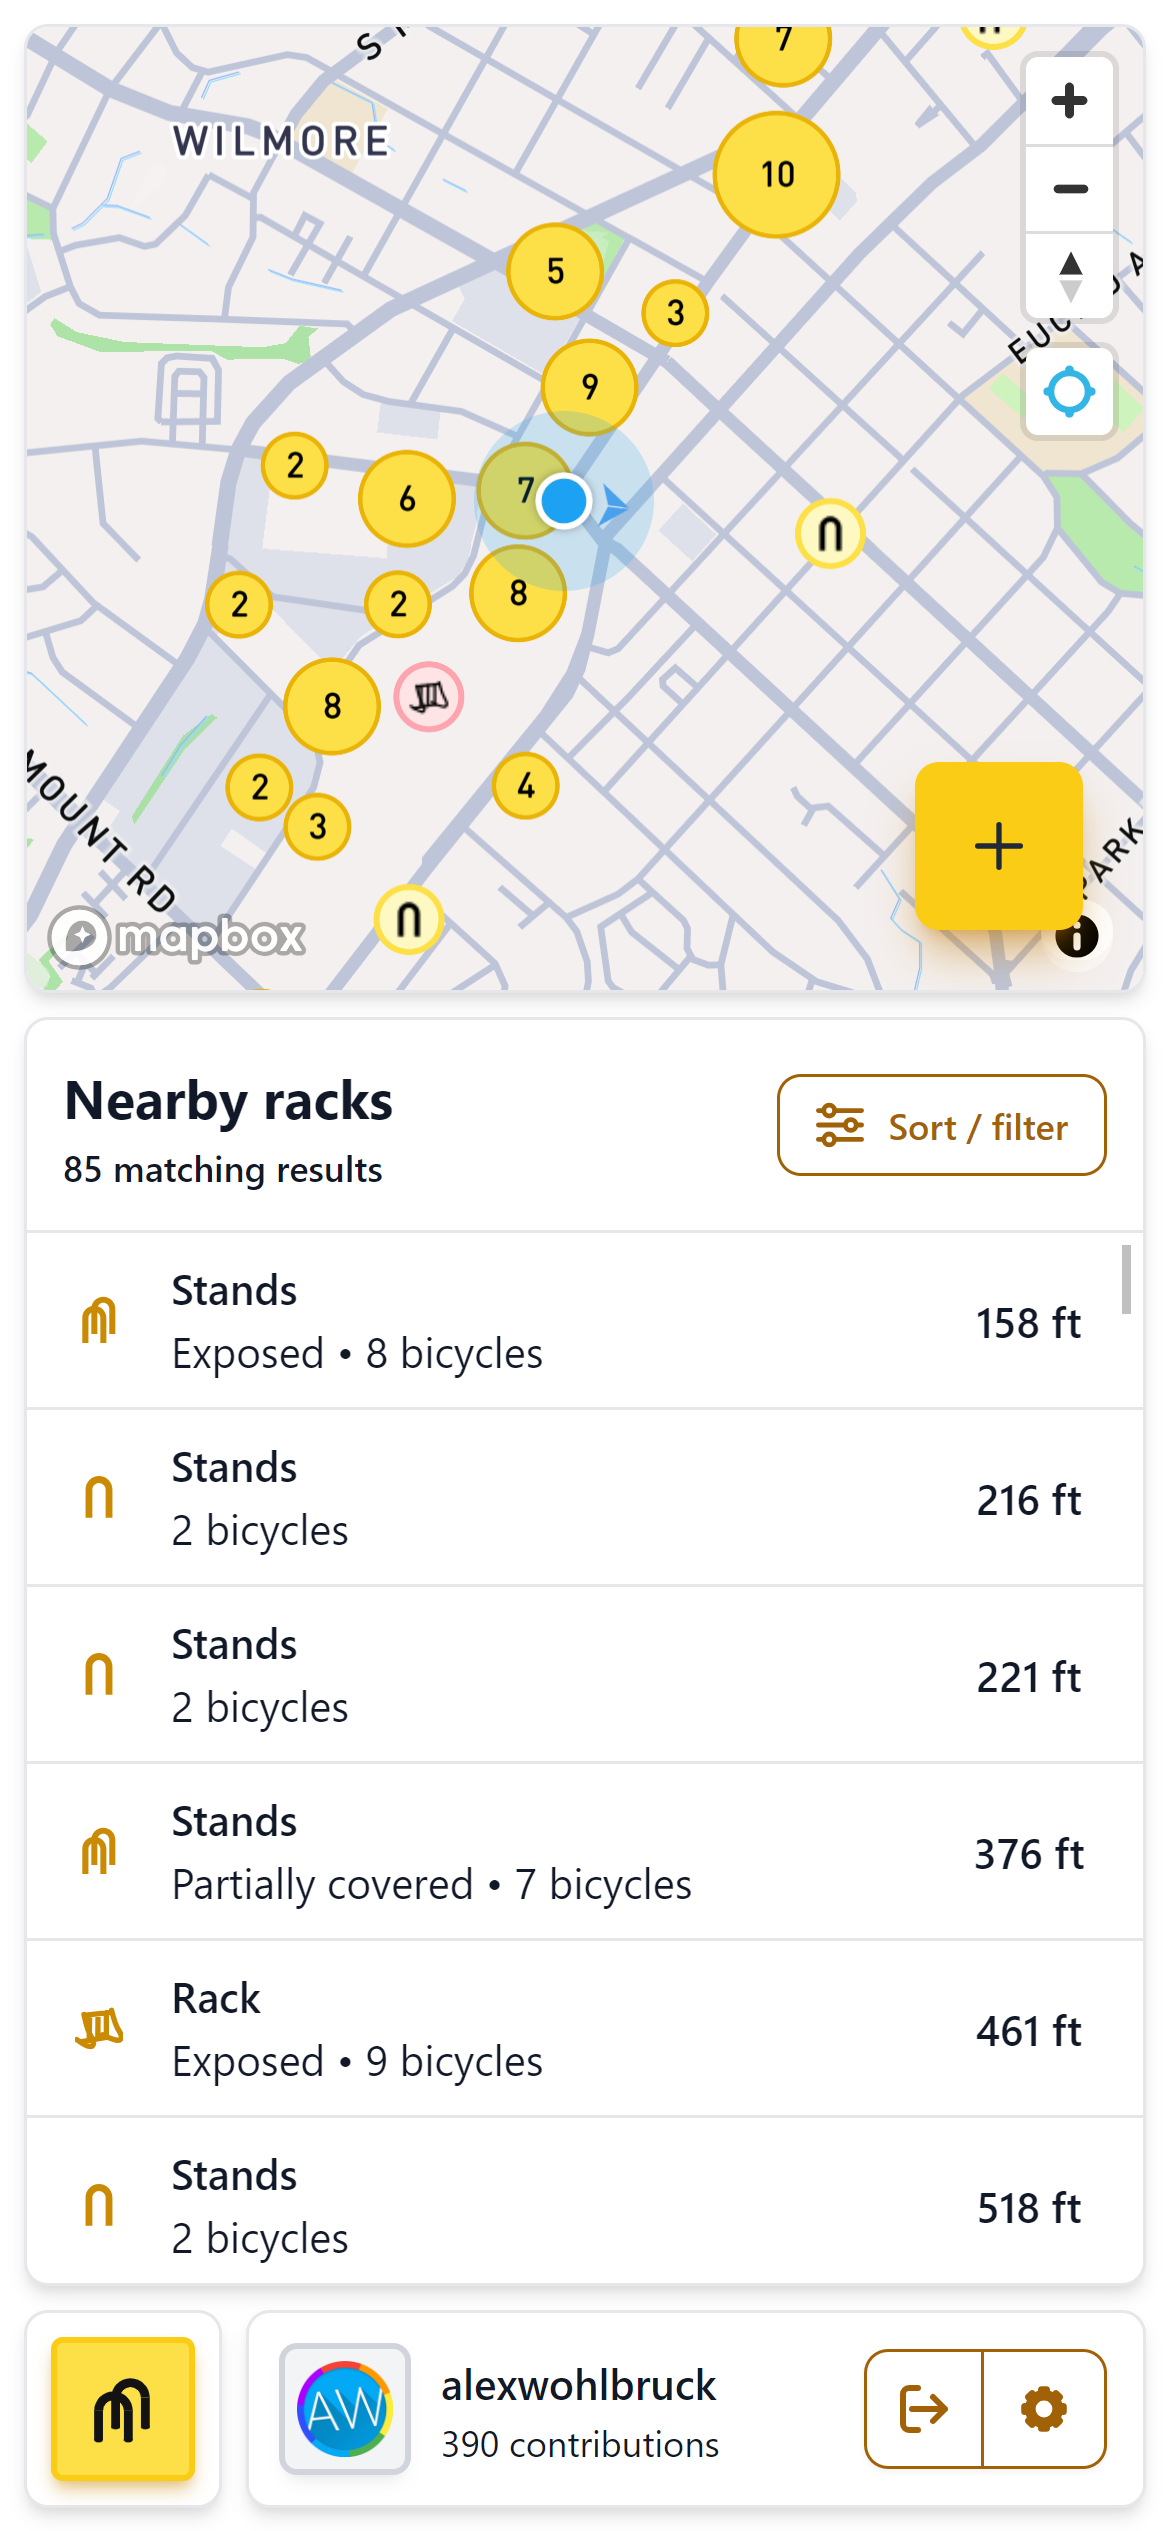The height and width of the screenshot is (2531, 1170).
Task: Choose the Stands listing at 518 ft
Action: pos(584,2206)
